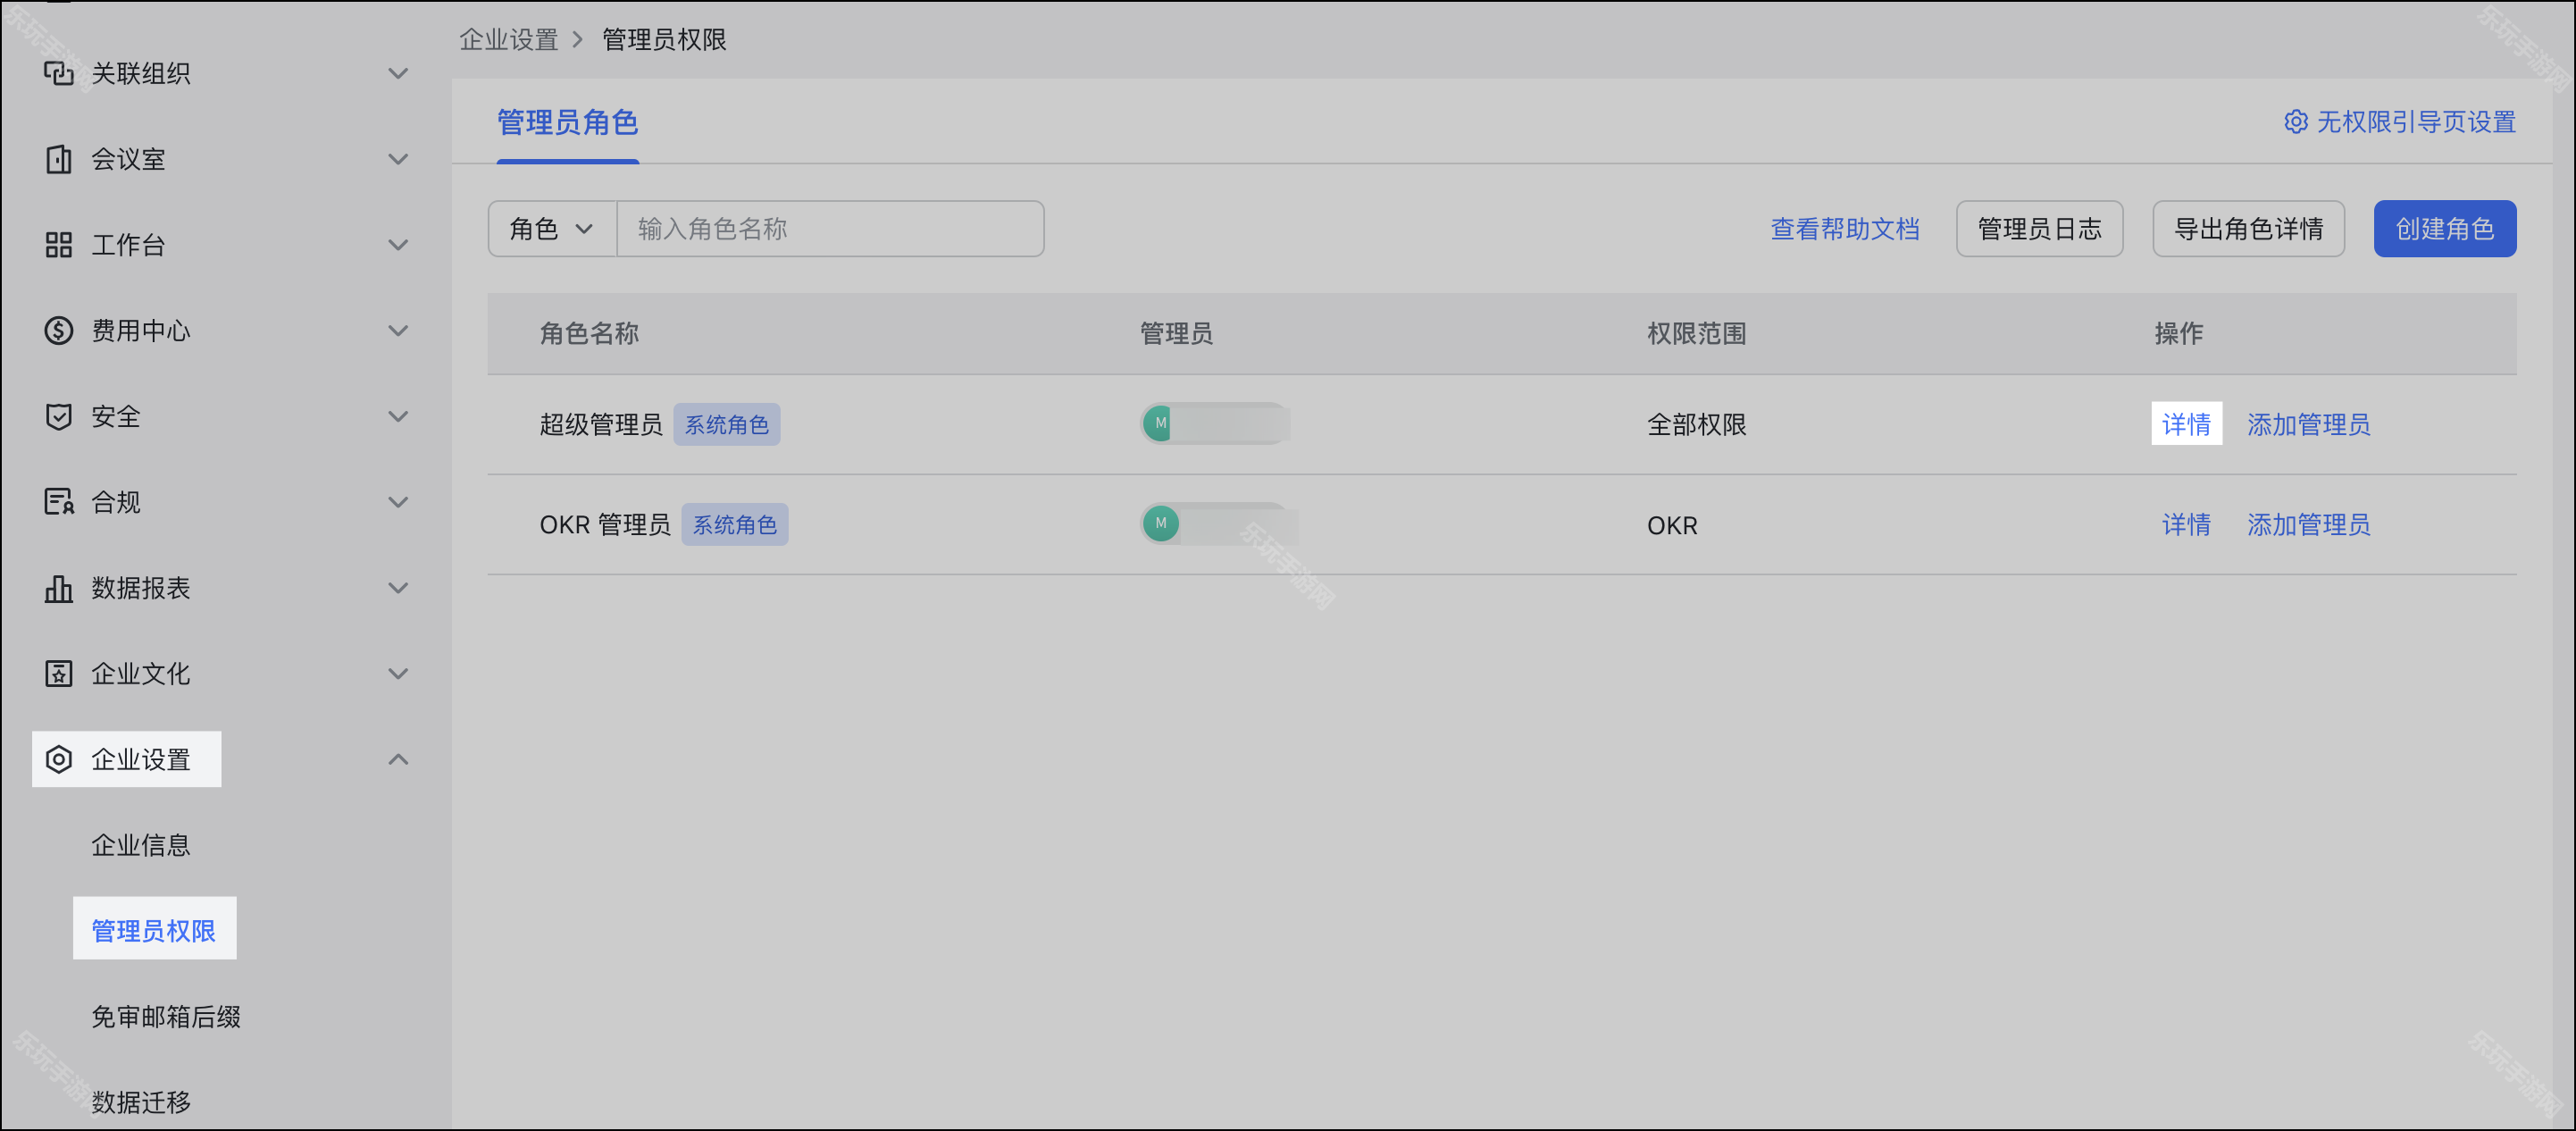Image resolution: width=2576 pixels, height=1131 pixels.
Task: Click the 输入角色名称 search field
Action: pos(830,229)
